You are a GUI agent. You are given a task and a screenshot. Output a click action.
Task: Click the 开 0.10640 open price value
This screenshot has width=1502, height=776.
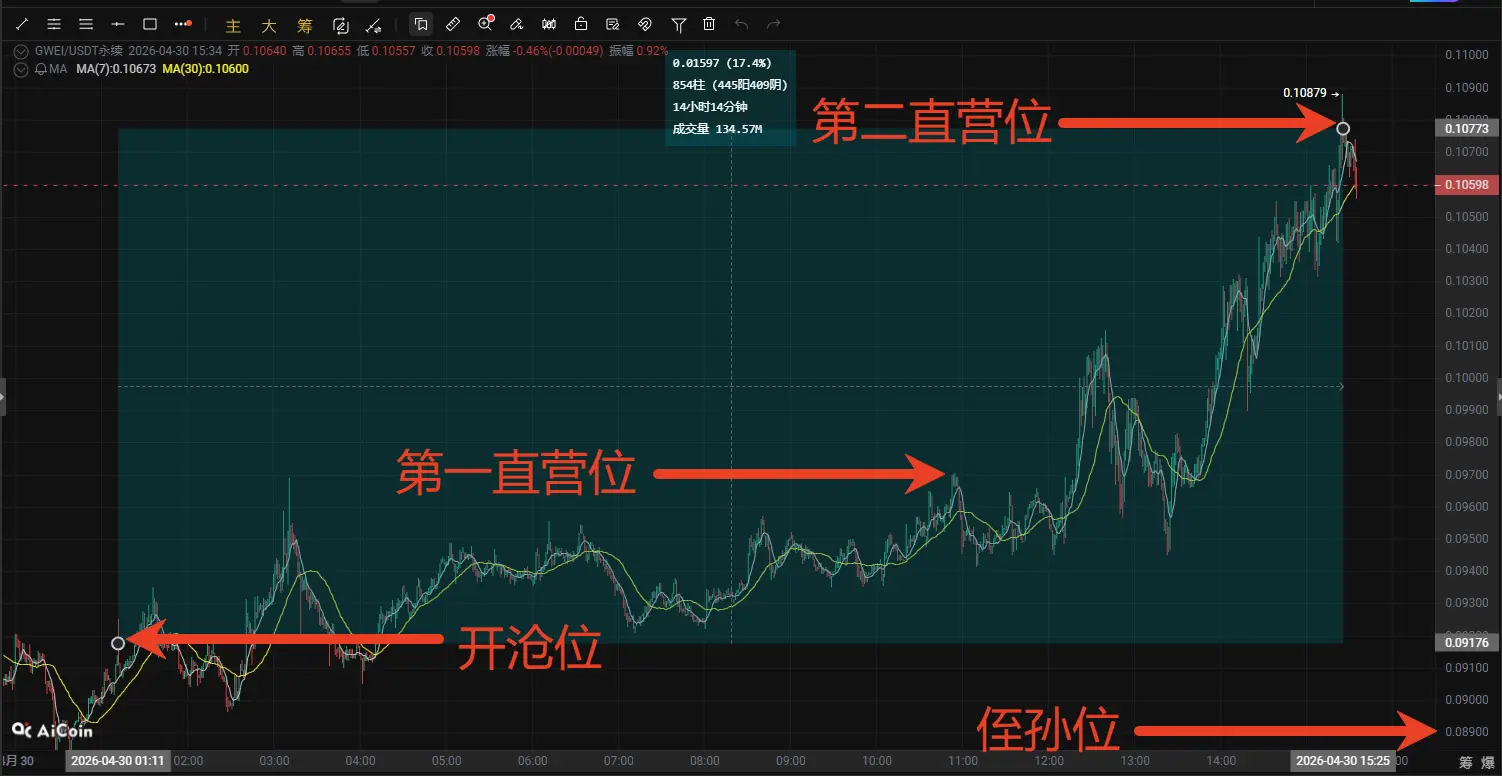(256, 51)
